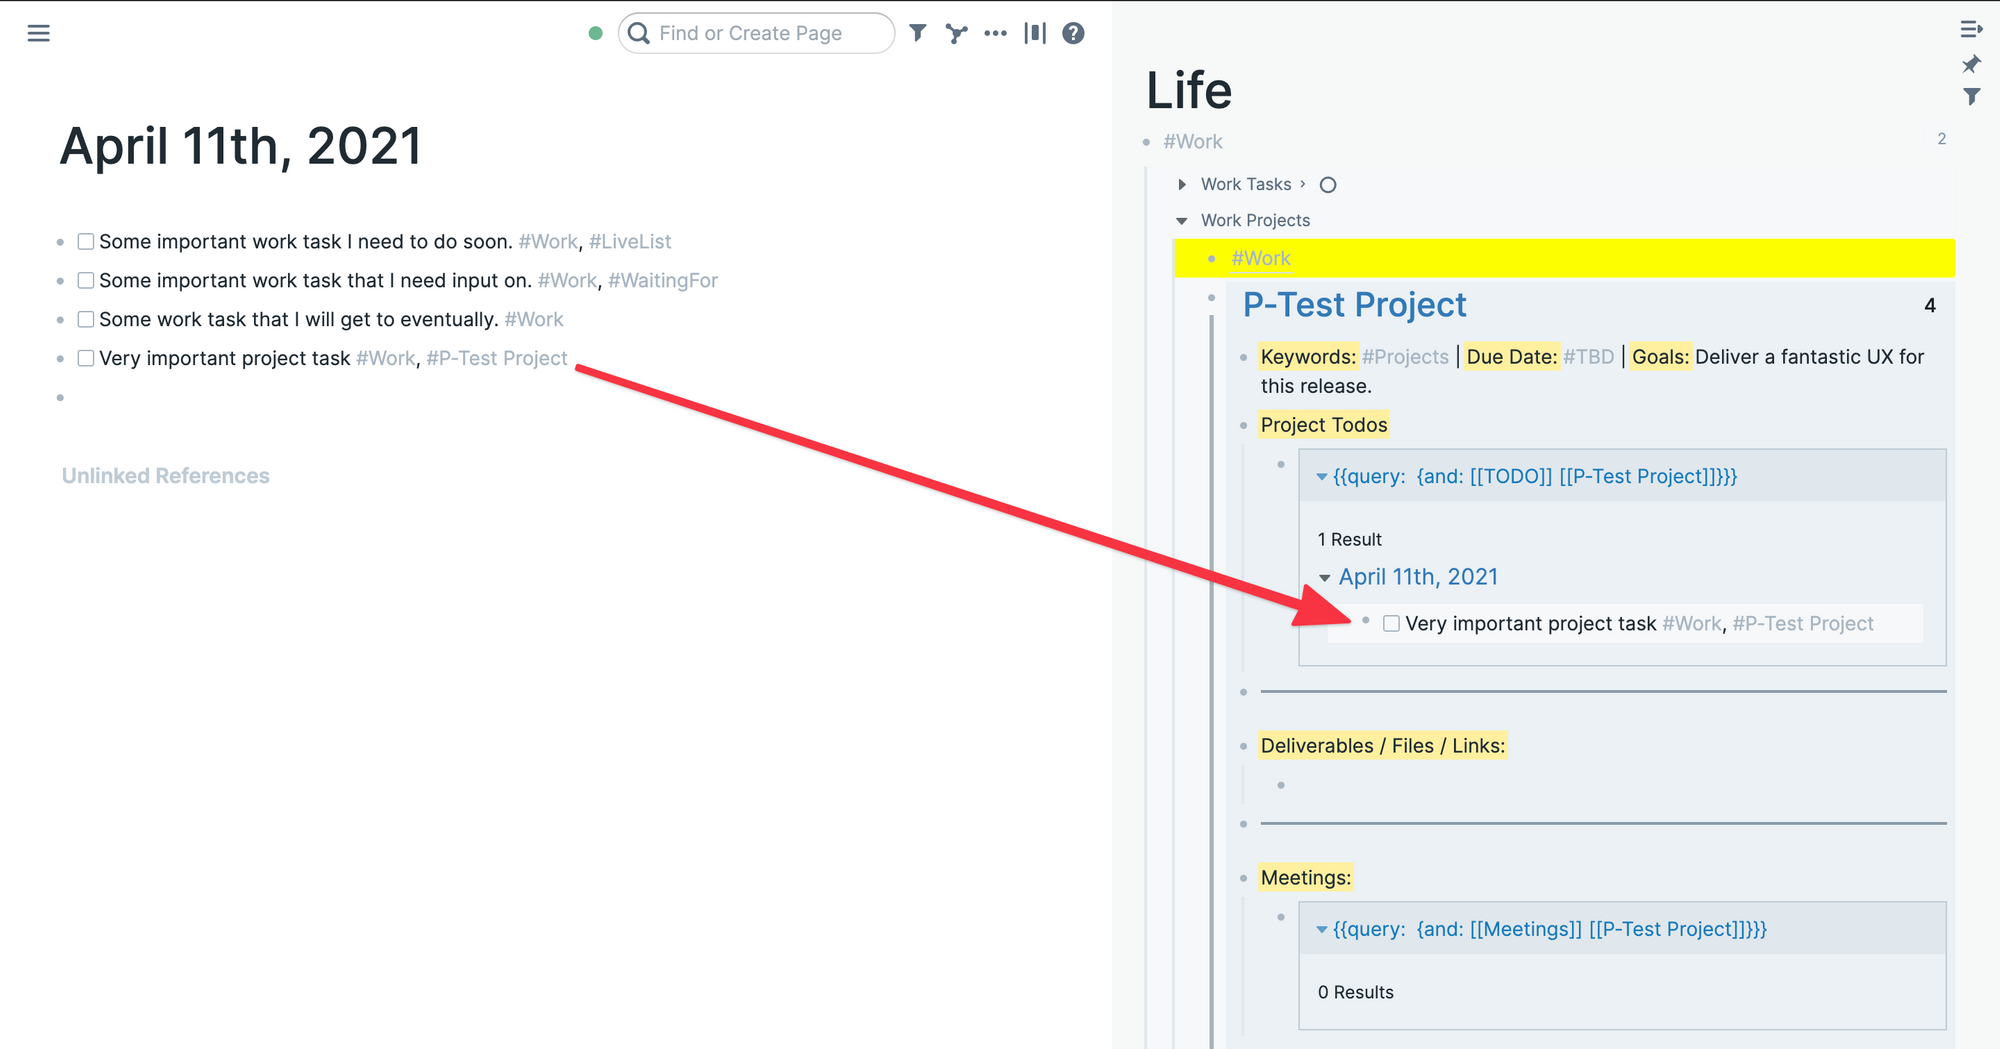This screenshot has width=2000, height=1049.
Task: Click the filter icon next to search bar
Action: tap(917, 33)
